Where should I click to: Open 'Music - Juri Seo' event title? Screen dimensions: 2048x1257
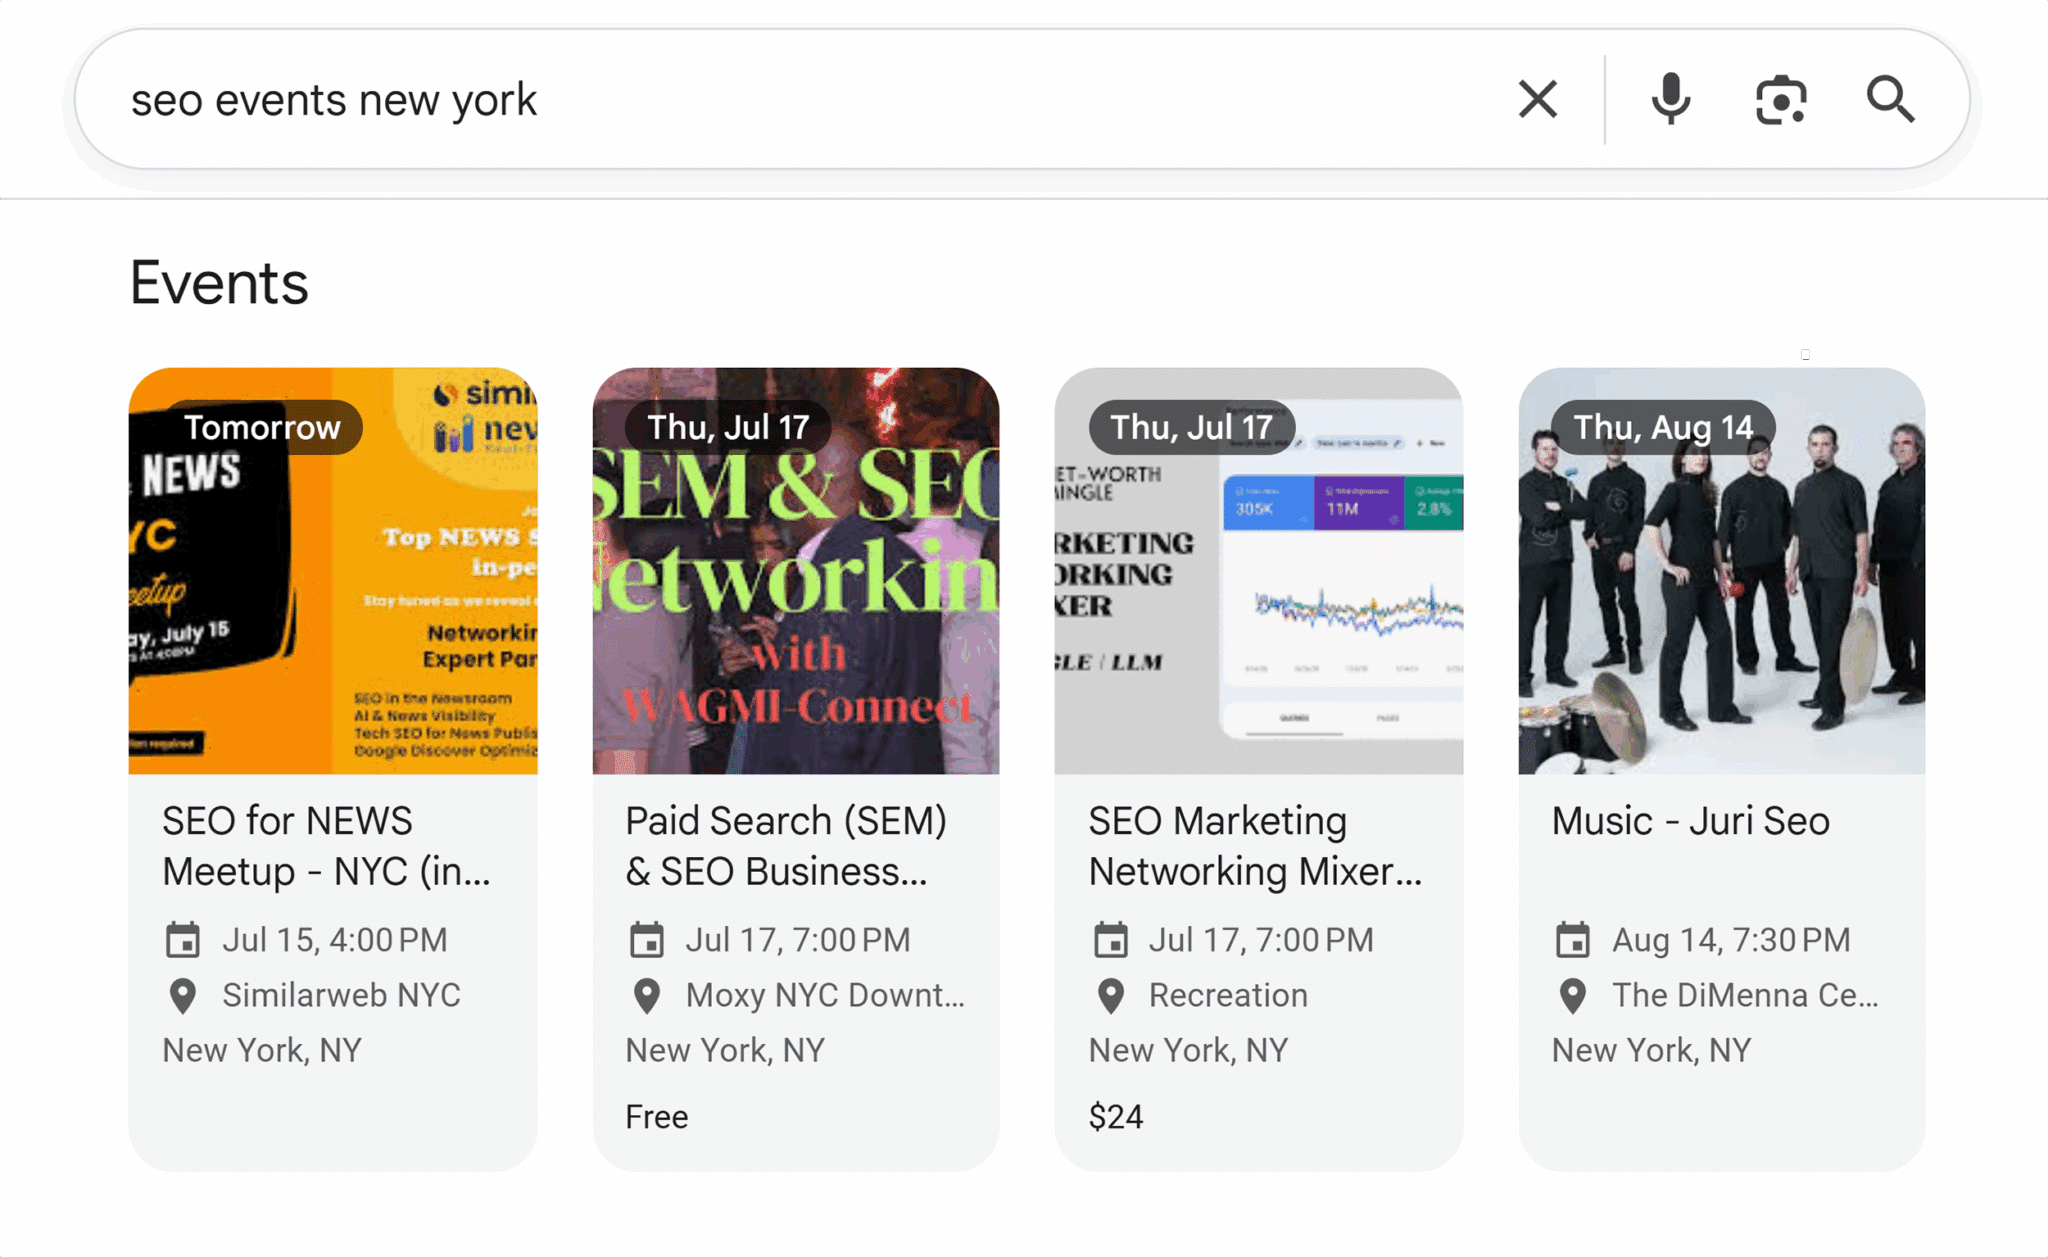1691,821
